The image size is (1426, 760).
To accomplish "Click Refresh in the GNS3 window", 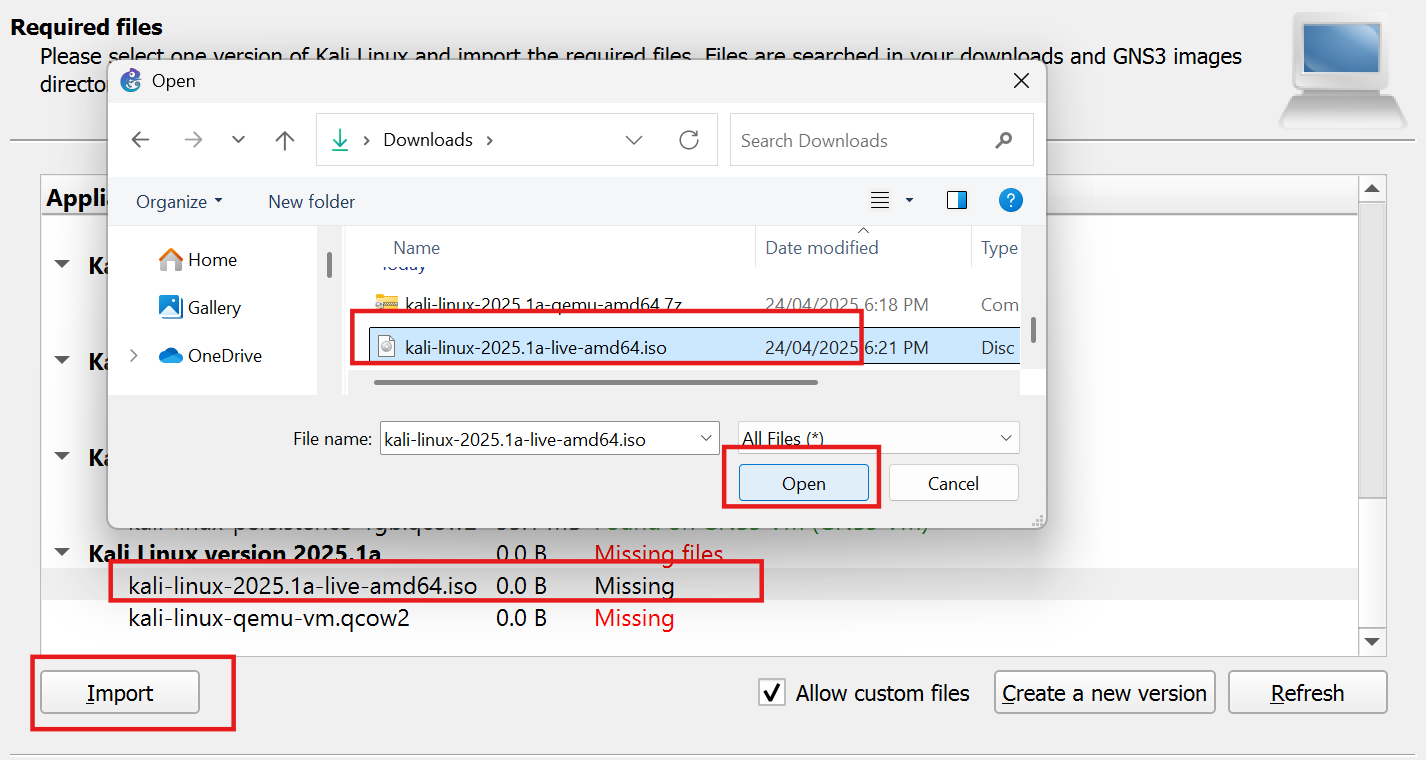I will point(1307,693).
